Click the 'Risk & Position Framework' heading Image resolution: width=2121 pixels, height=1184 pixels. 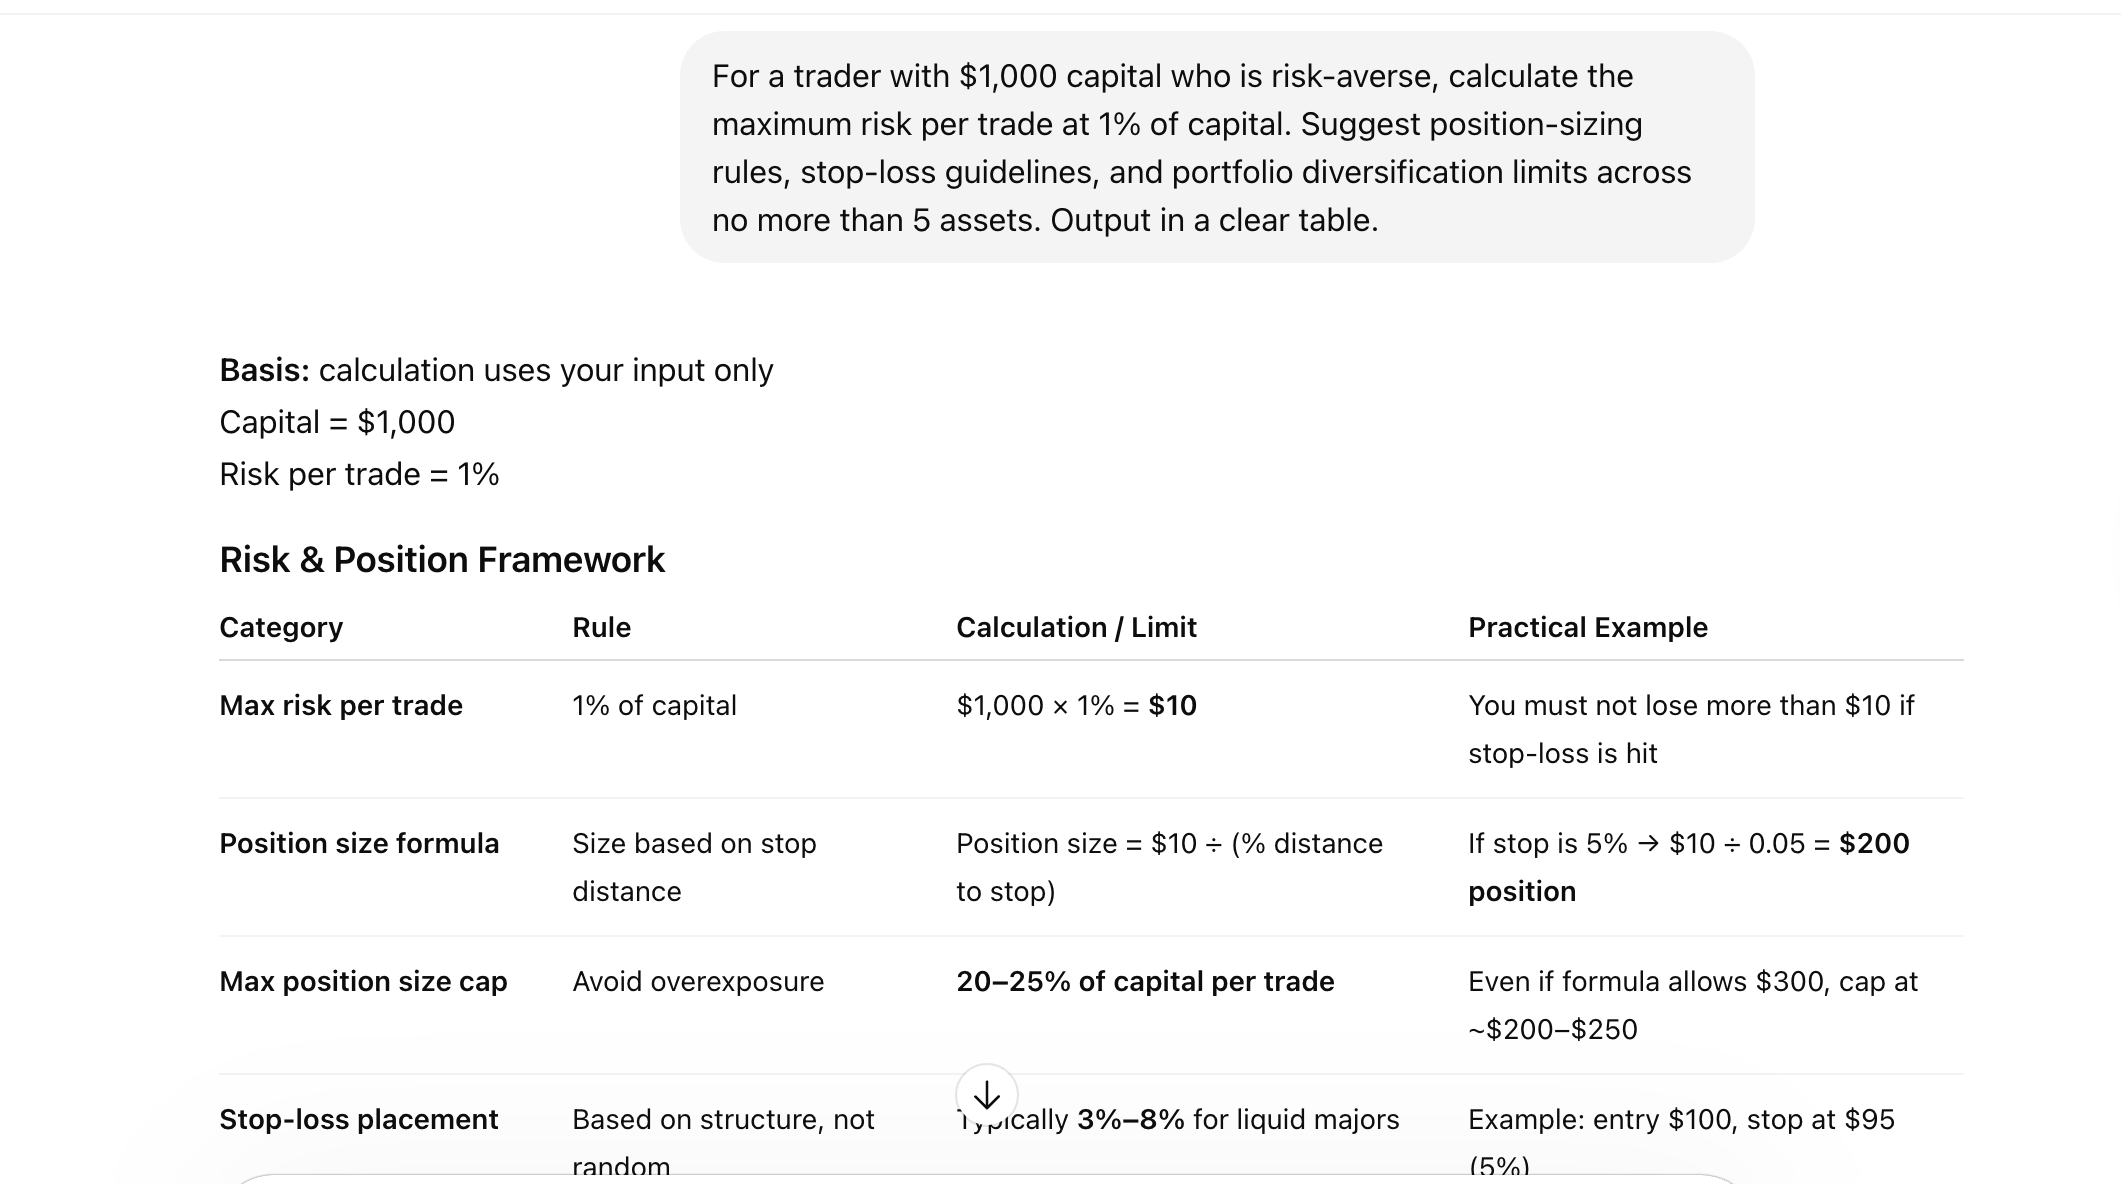click(442, 560)
